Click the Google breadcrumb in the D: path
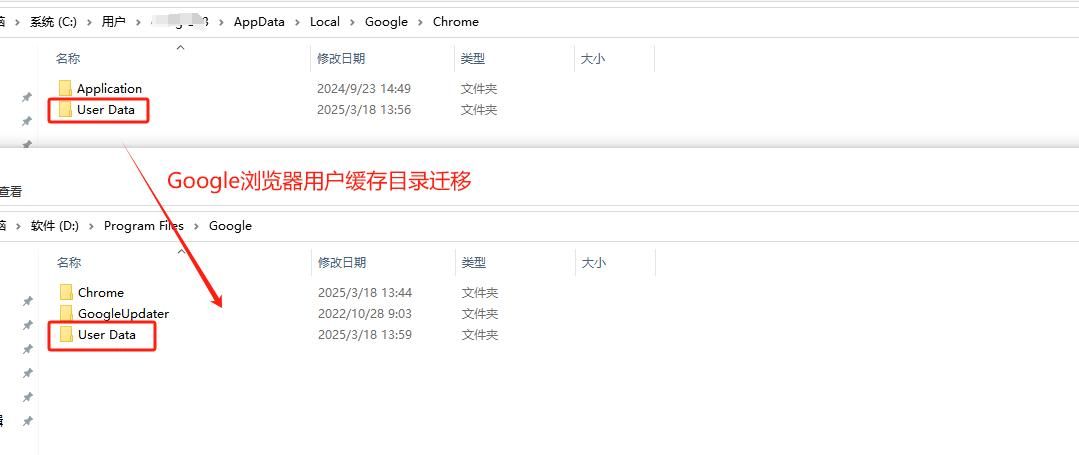Image resolution: width=1079 pixels, height=455 pixels. tap(231, 226)
